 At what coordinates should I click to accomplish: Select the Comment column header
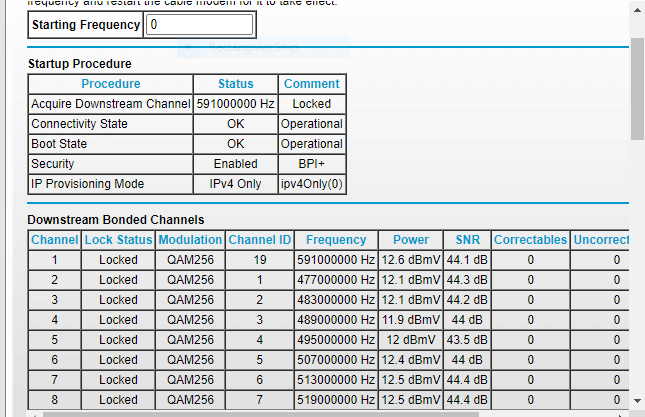(312, 84)
